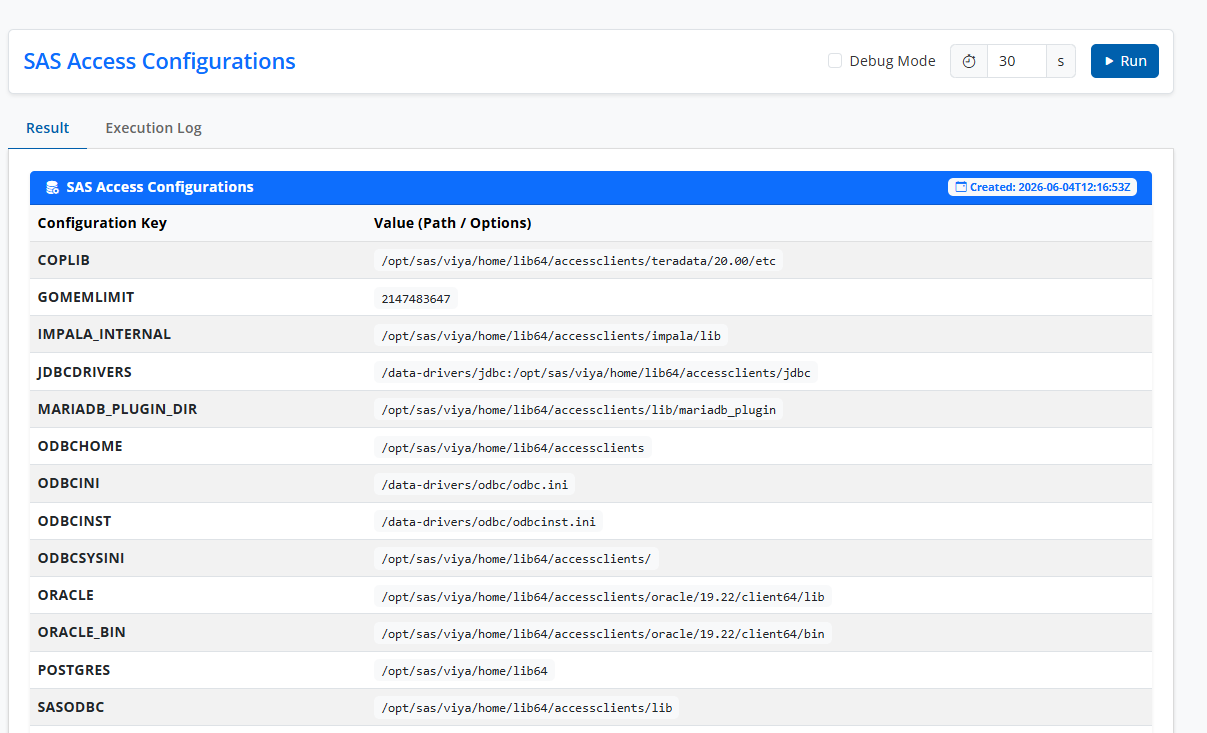Click the /data-drivers/jdbc path value
Image resolution: width=1207 pixels, height=733 pixels.
596,373
